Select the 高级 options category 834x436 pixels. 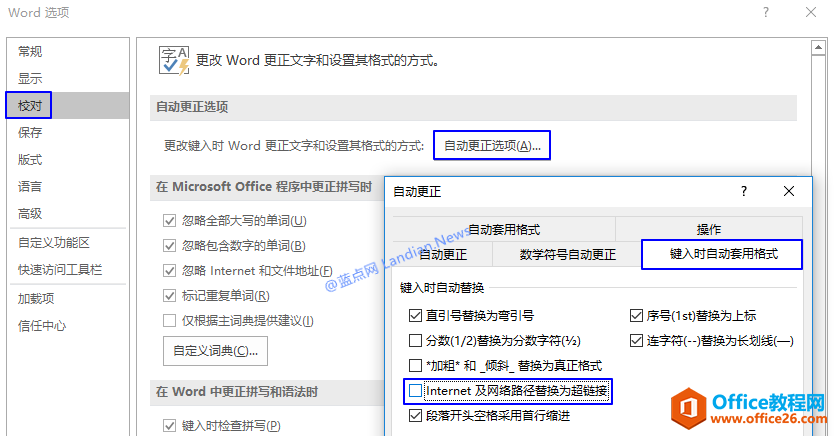pos(30,214)
